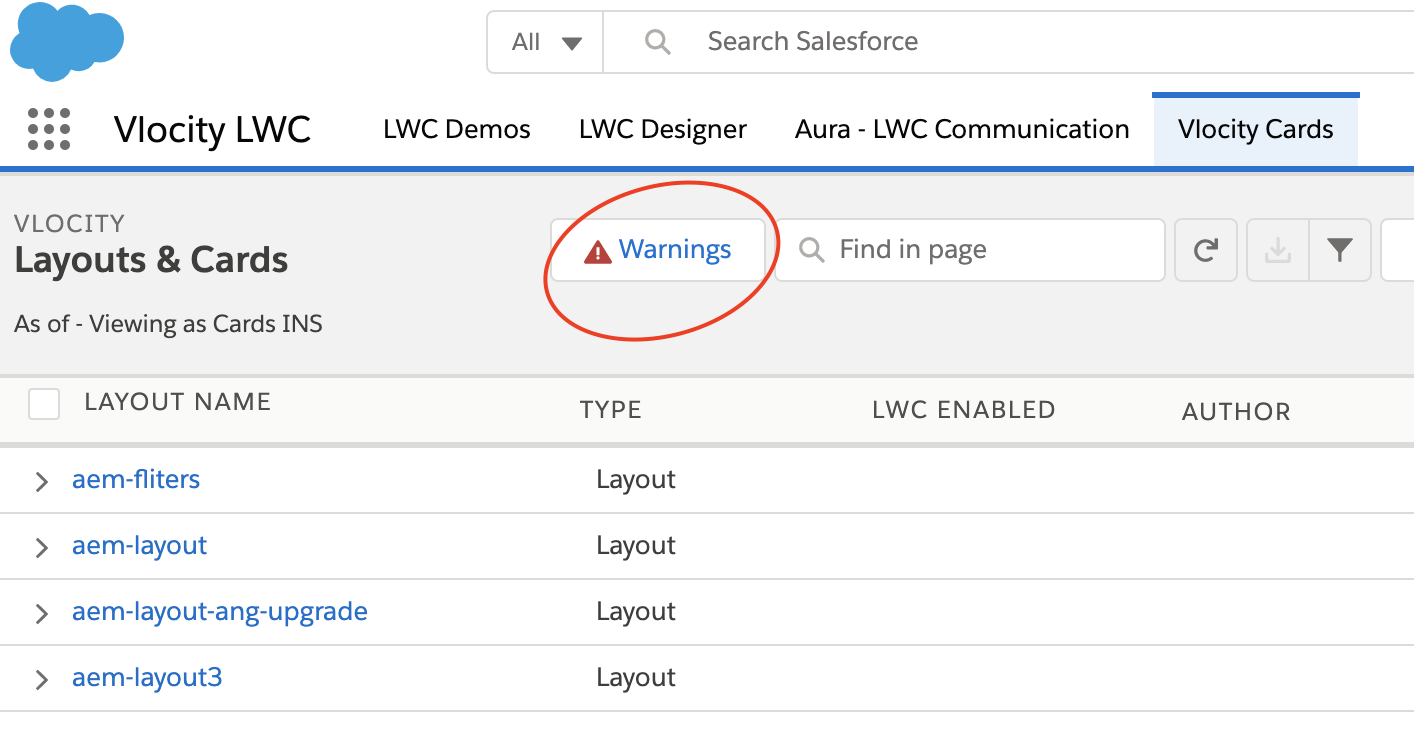Open the aem-fliters layout link
The image size is (1414, 732).
tap(136, 479)
